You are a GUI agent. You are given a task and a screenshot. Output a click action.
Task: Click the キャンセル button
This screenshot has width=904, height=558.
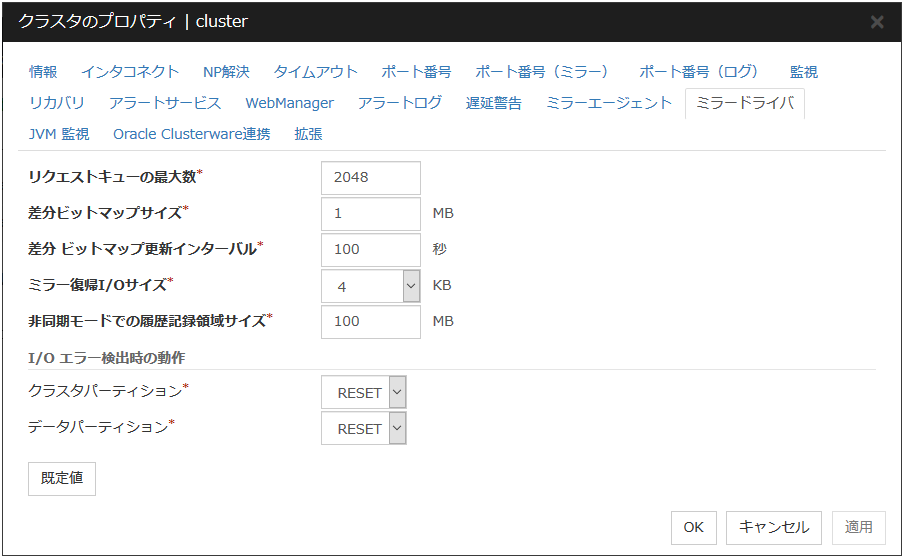774,527
